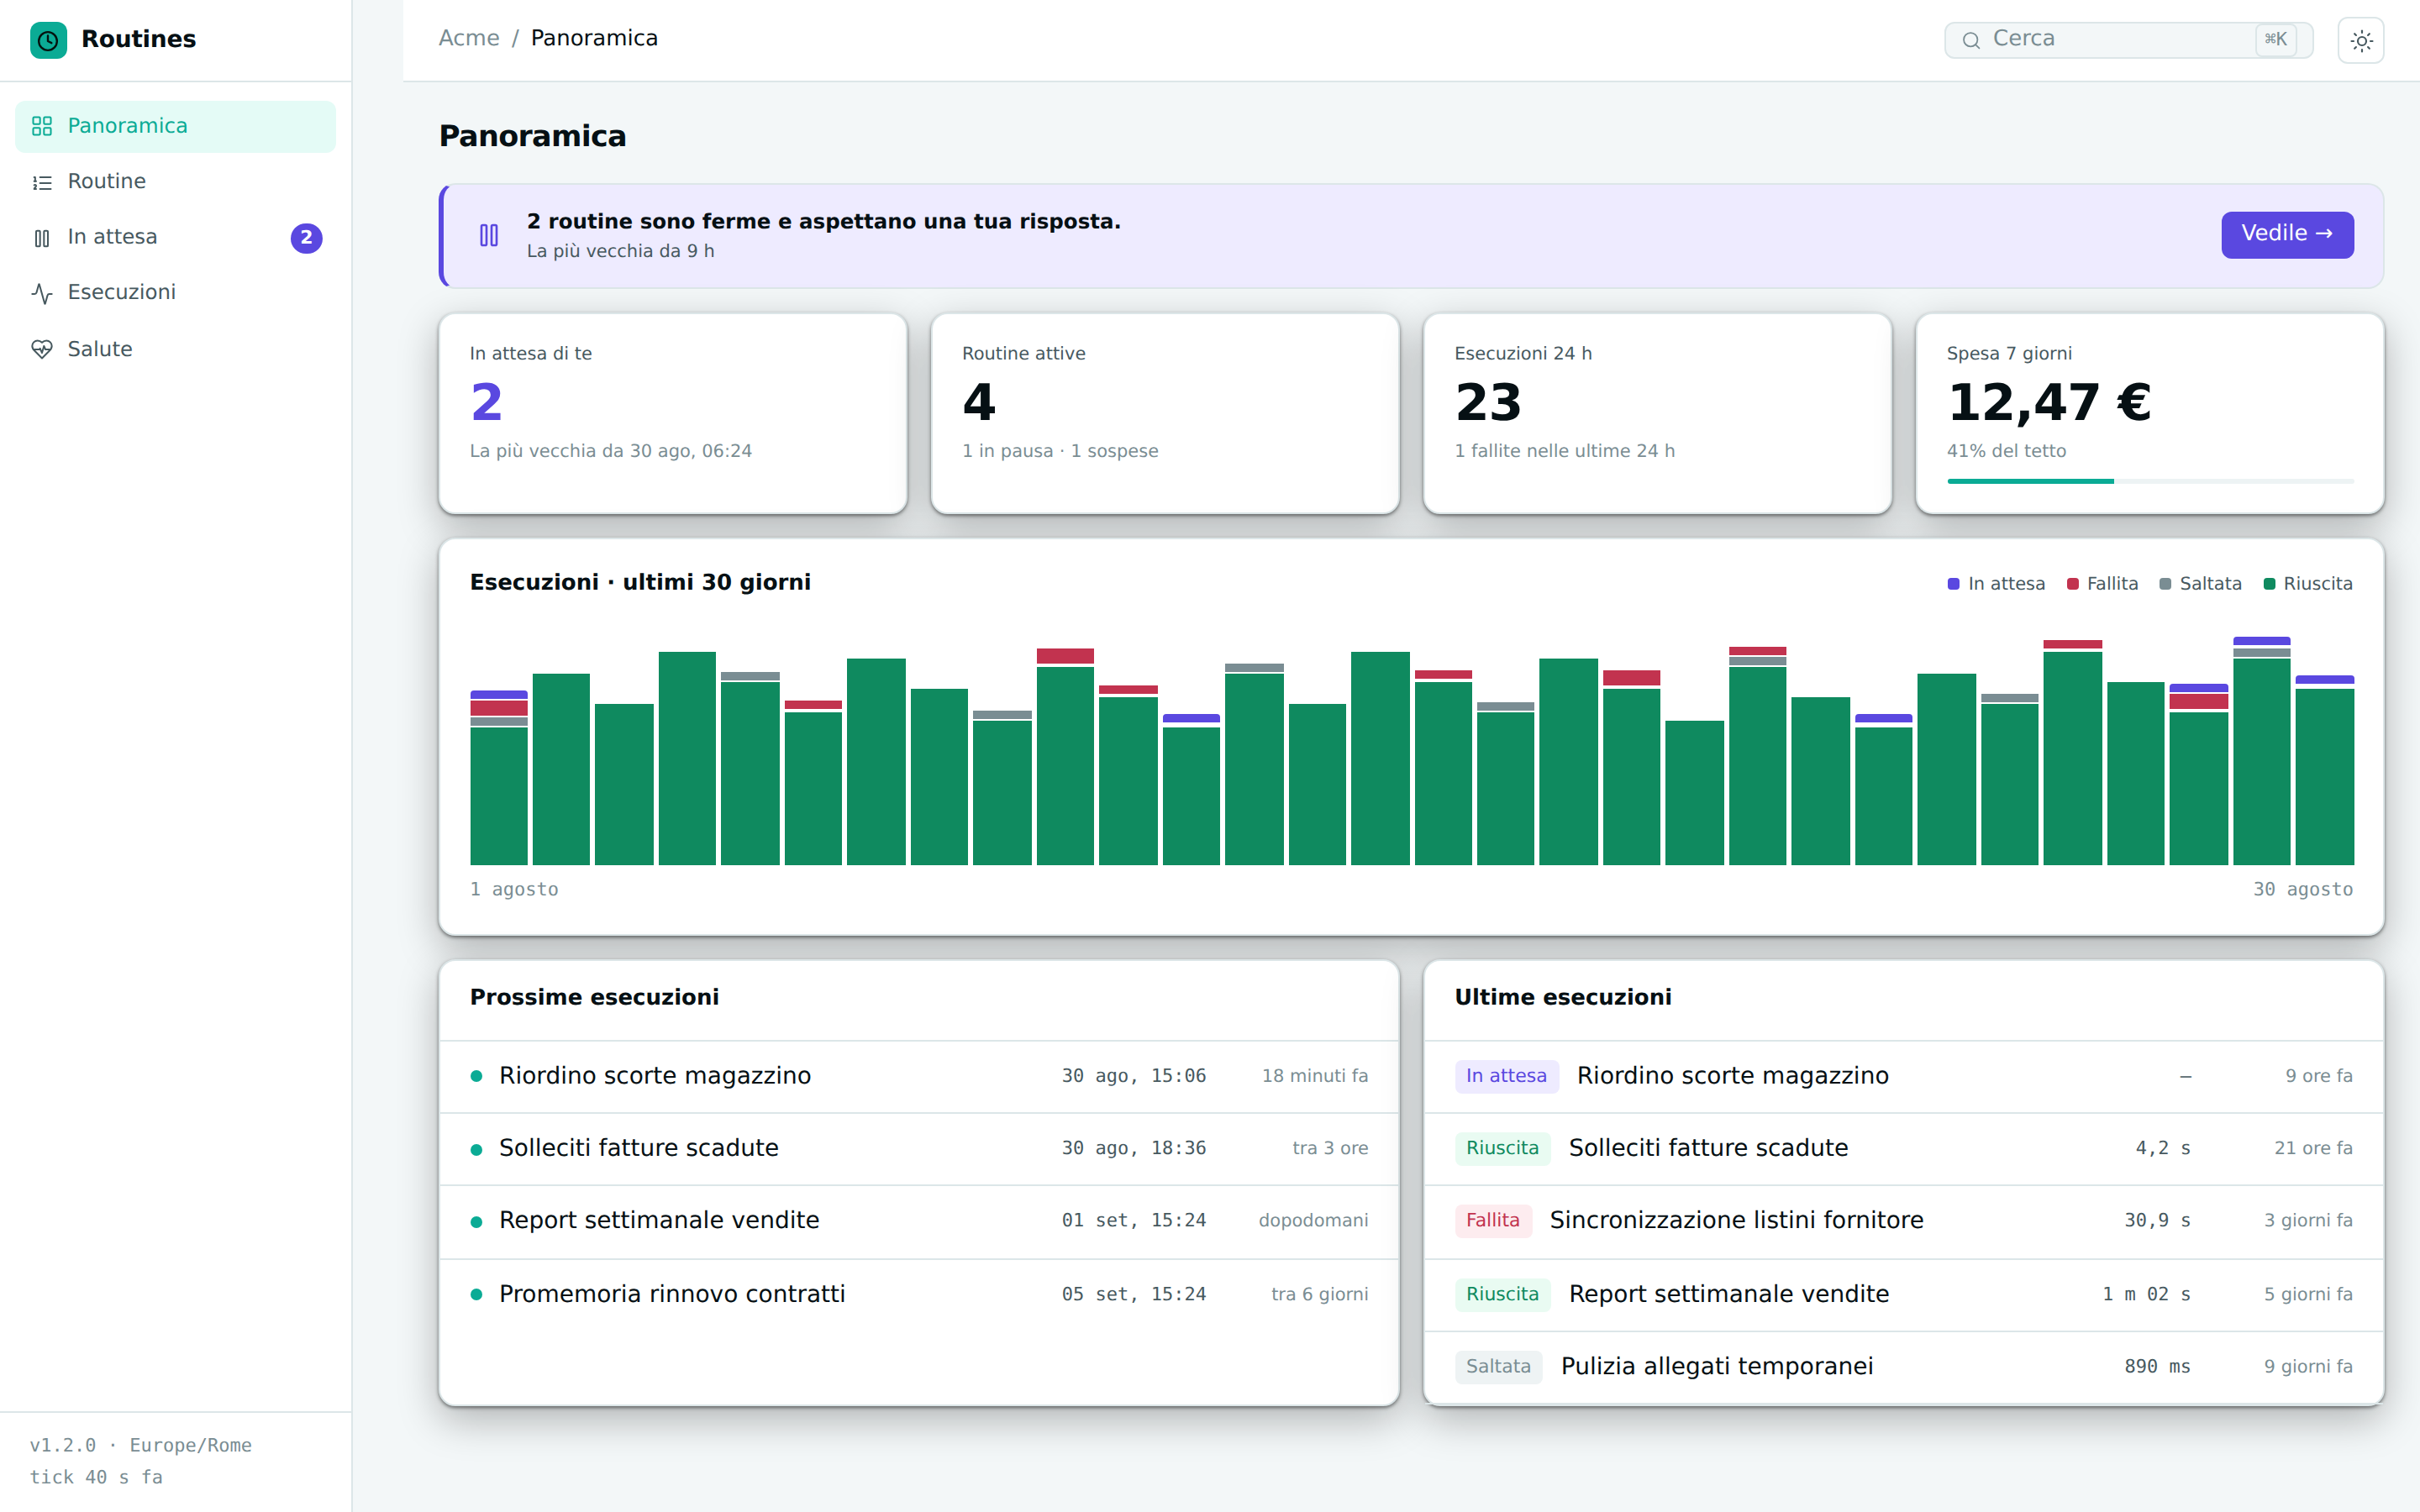This screenshot has width=2420, height=1512.
Task: Open Riordino scorte magazzino in Prossime esecuzioni
Action: point(919,1076)
